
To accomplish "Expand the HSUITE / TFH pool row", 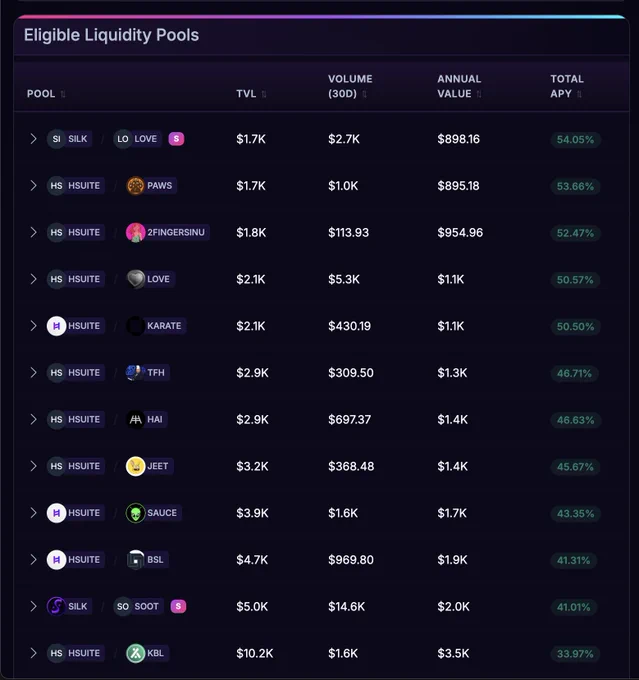I will click(x=33, y=373).
